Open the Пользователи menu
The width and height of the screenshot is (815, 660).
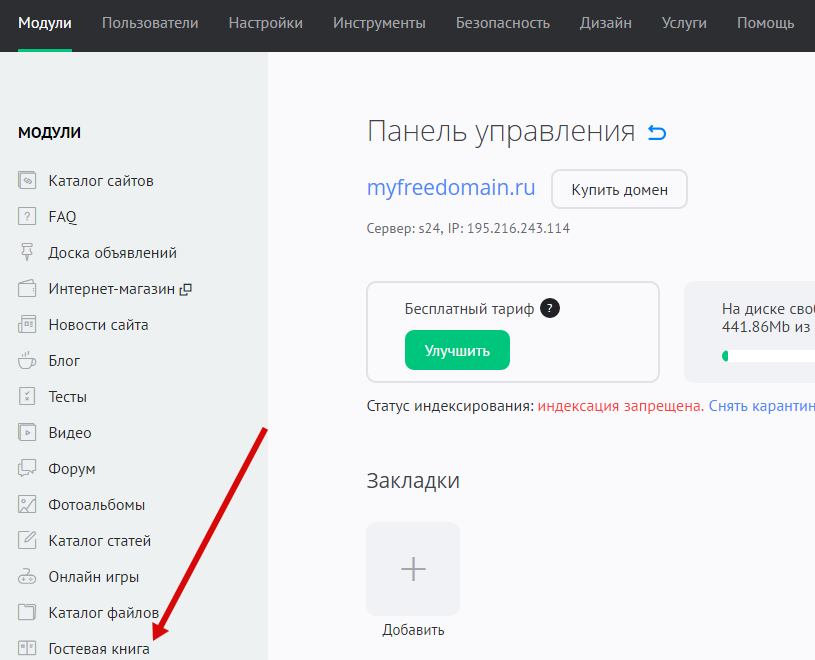point(150,23)
